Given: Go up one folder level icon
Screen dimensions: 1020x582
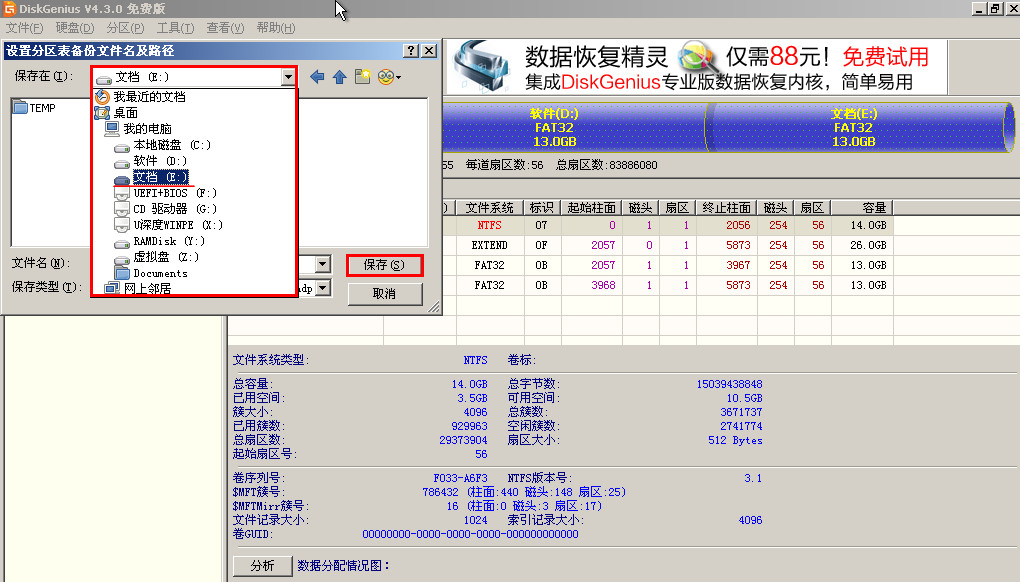Looking at the screenshot, I should [x=340, y=77].
